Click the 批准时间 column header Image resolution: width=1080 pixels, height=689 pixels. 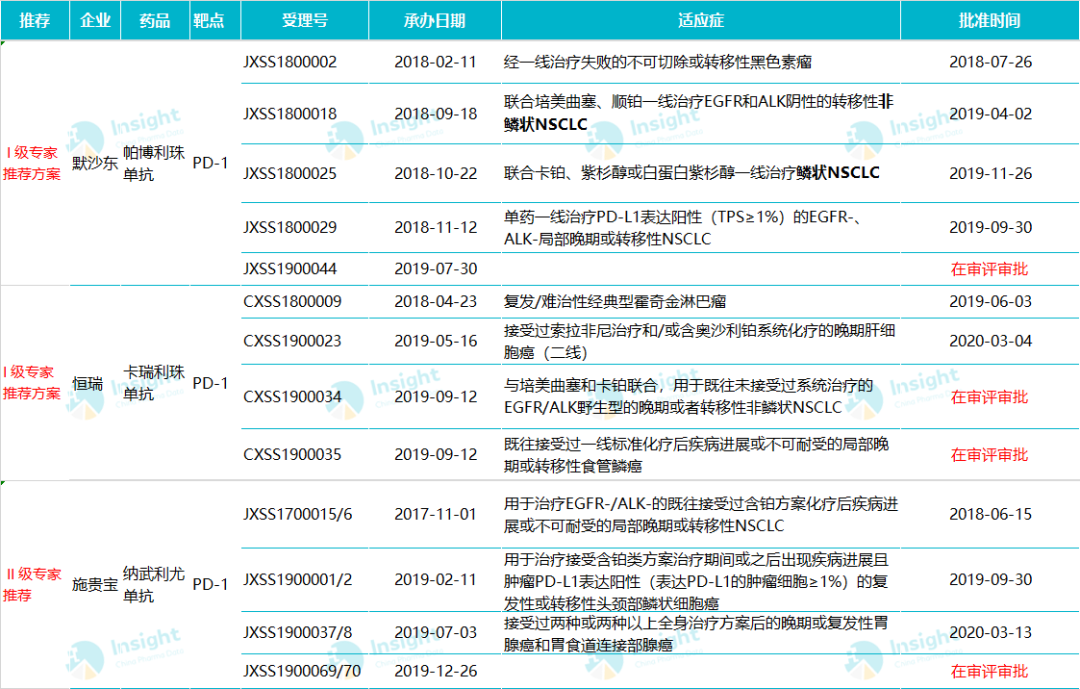(x=990, y=21)
